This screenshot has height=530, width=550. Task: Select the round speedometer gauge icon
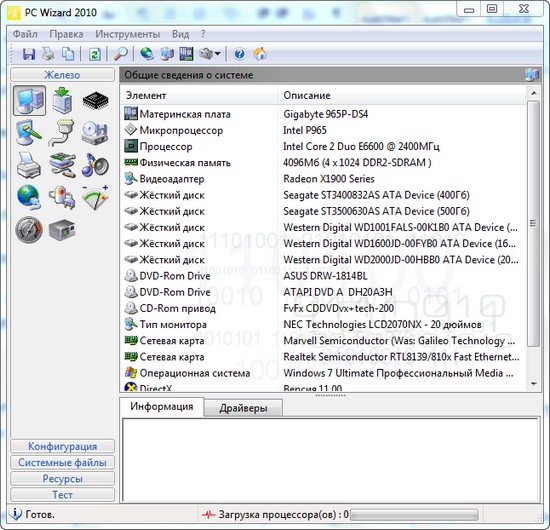(x=29, y=230)
